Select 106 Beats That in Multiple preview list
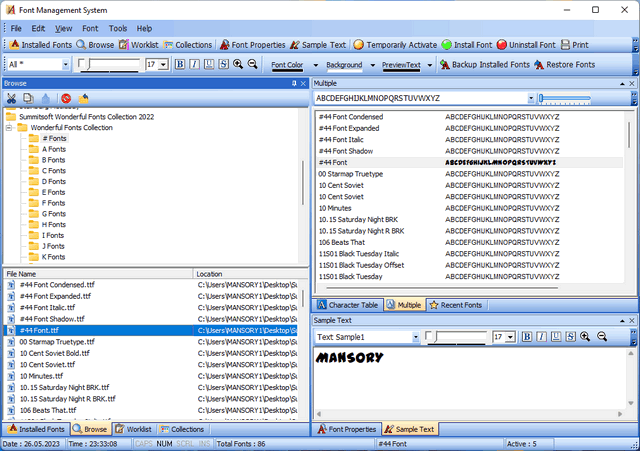 coord(342,242)
